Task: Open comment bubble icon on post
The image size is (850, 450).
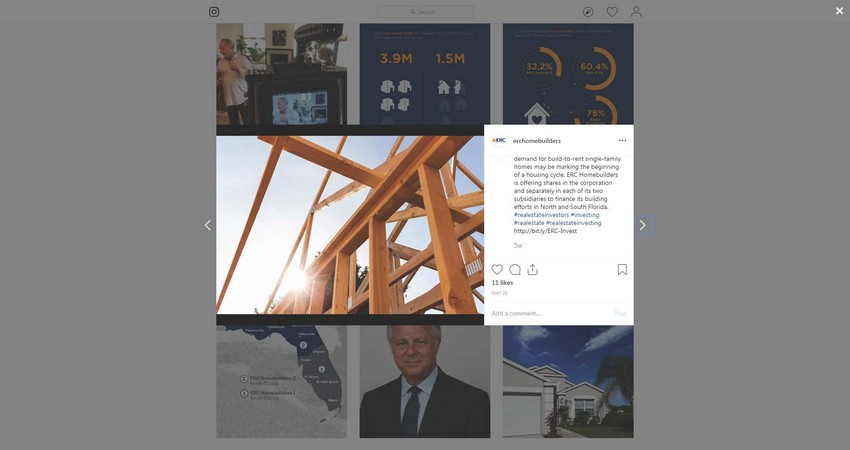Action: [515, 269]
